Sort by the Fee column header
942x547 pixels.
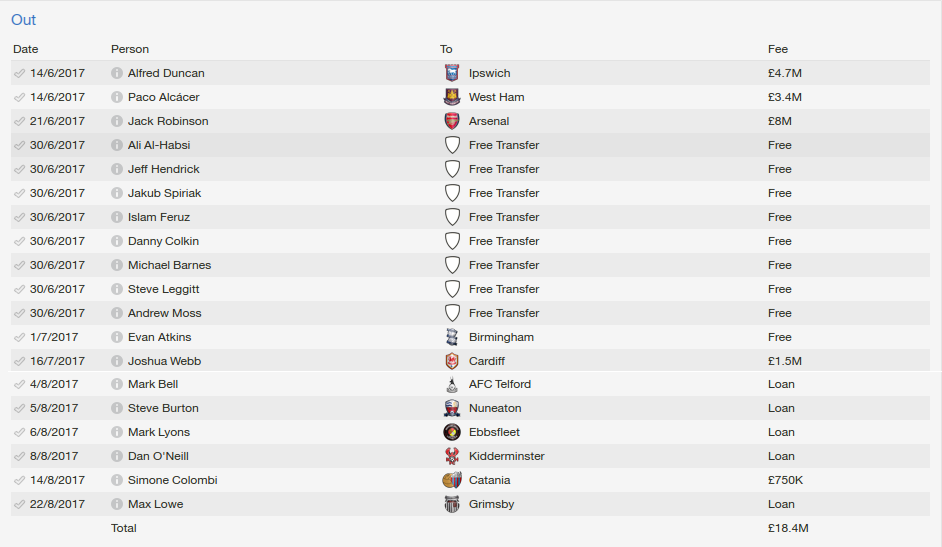pyautogui.click(x=777, y=49)
